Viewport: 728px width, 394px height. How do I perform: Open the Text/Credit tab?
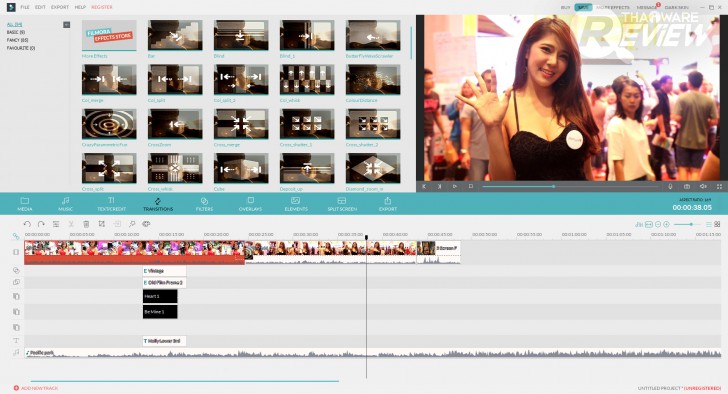[111, 204]
